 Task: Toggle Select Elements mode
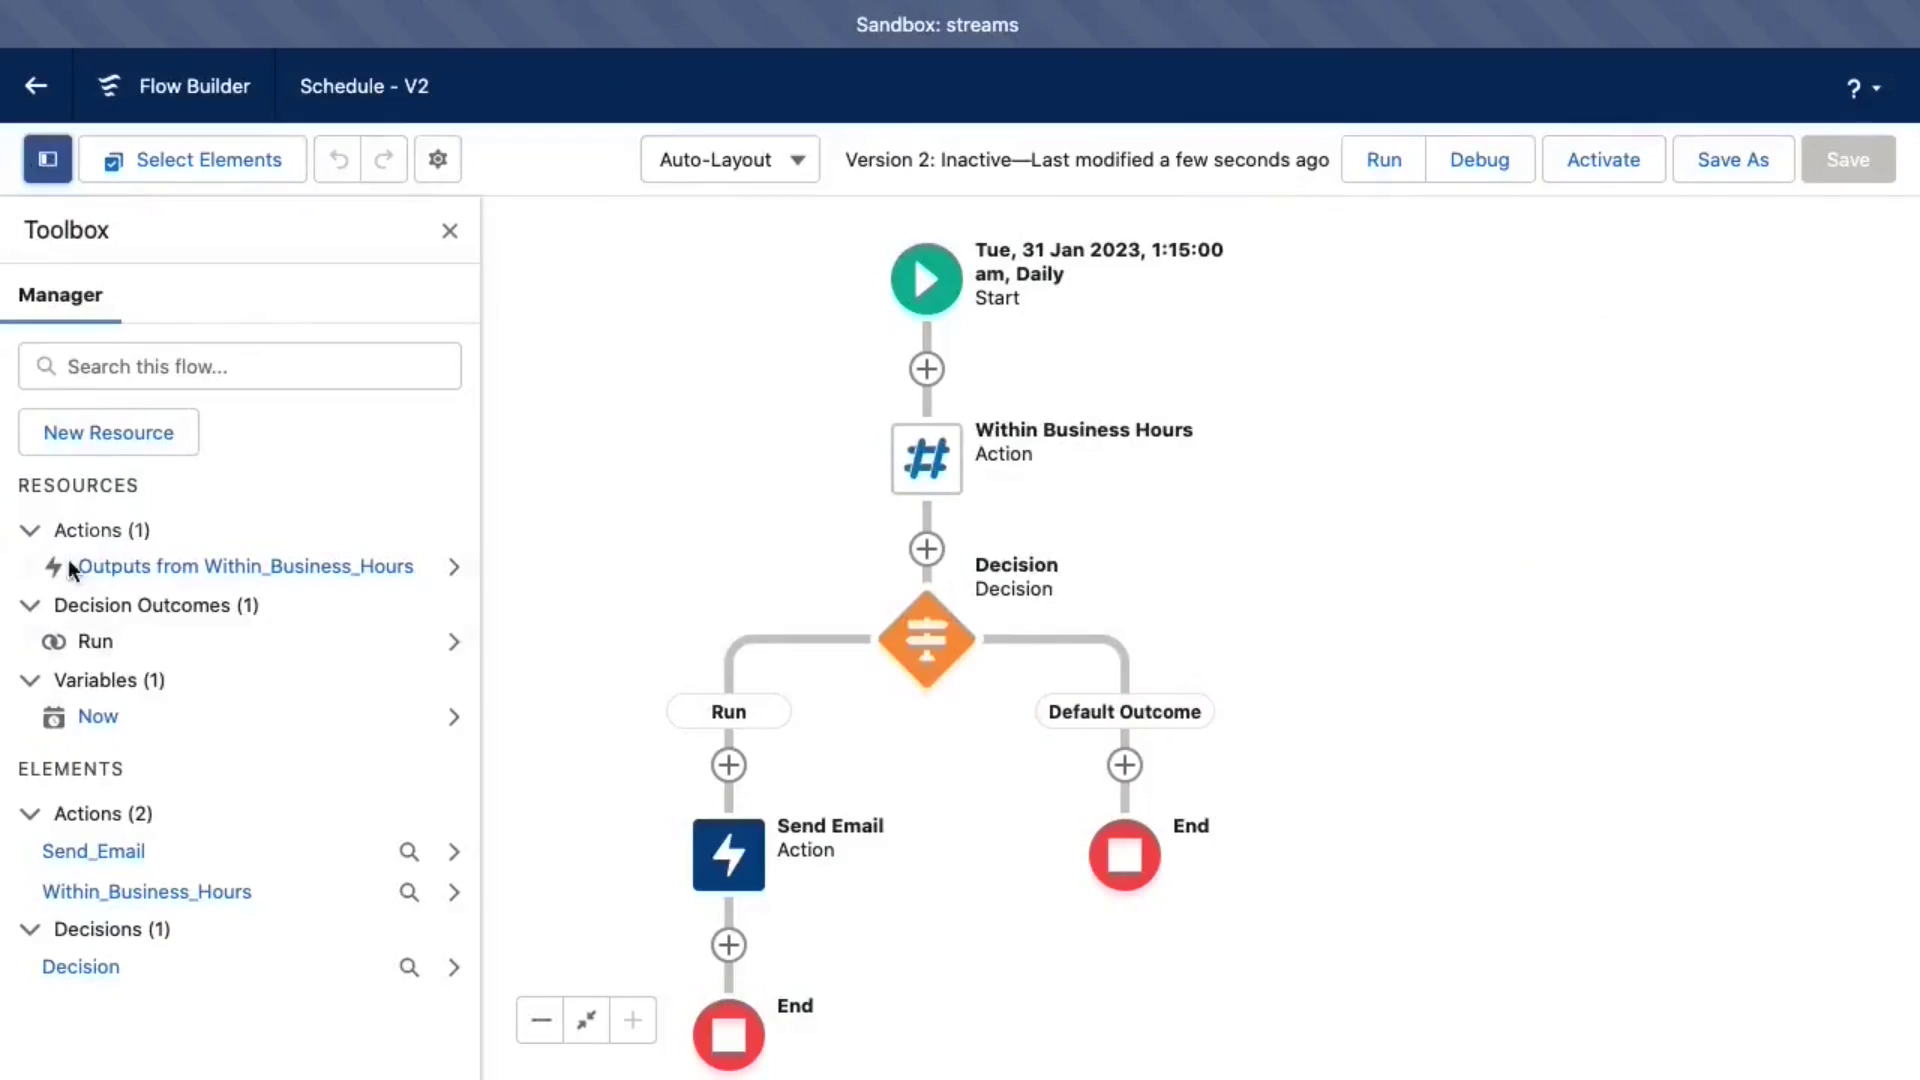193,160
